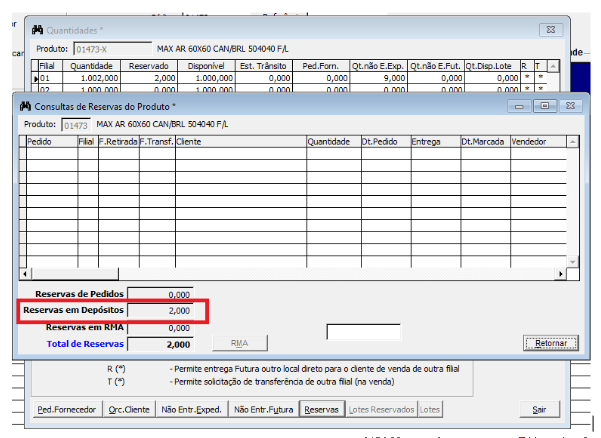Click row selector arrow for filial 01

pos(35,79)
